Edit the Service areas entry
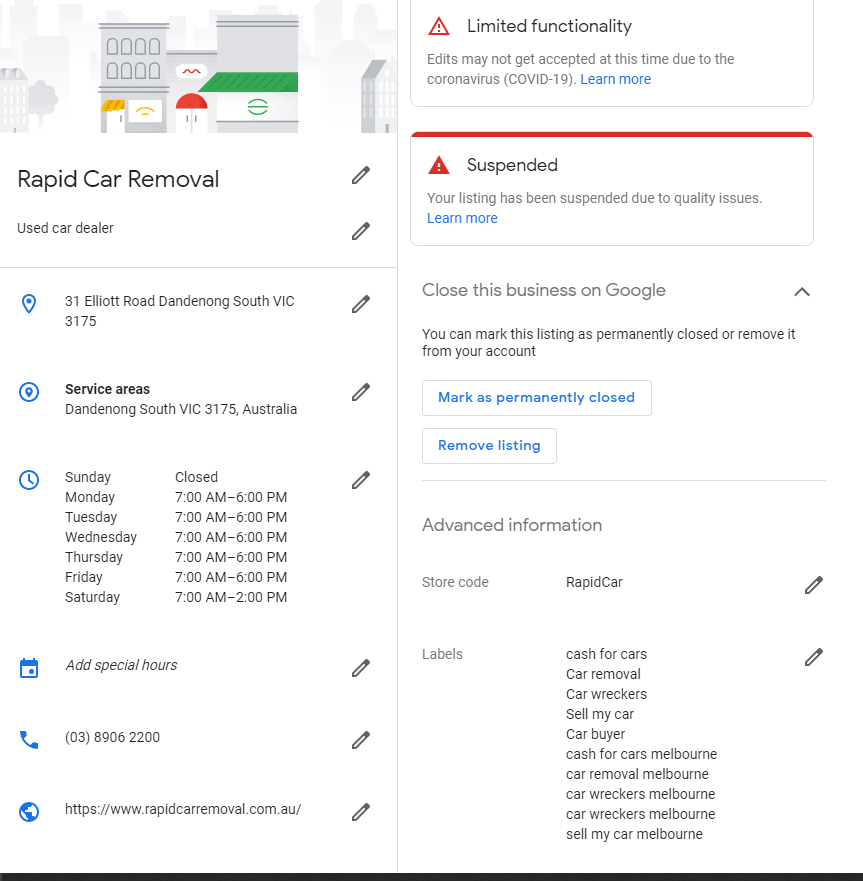Viewport: 863px width, 881px height. 361,392
